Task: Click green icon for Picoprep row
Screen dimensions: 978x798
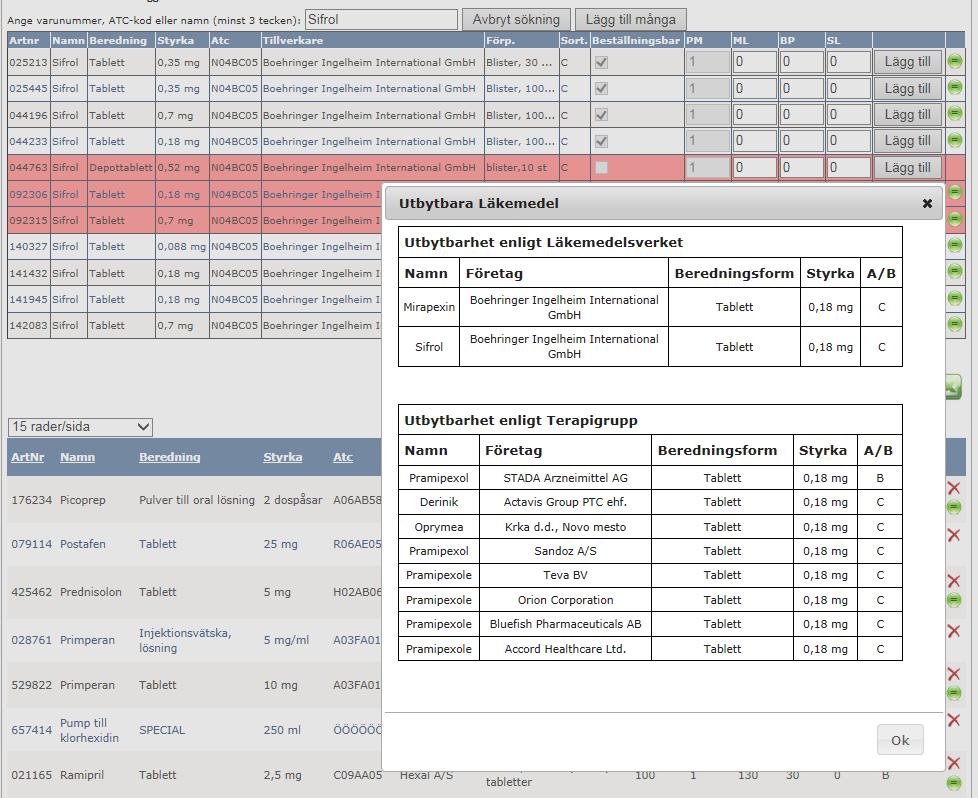Action: 954,507
